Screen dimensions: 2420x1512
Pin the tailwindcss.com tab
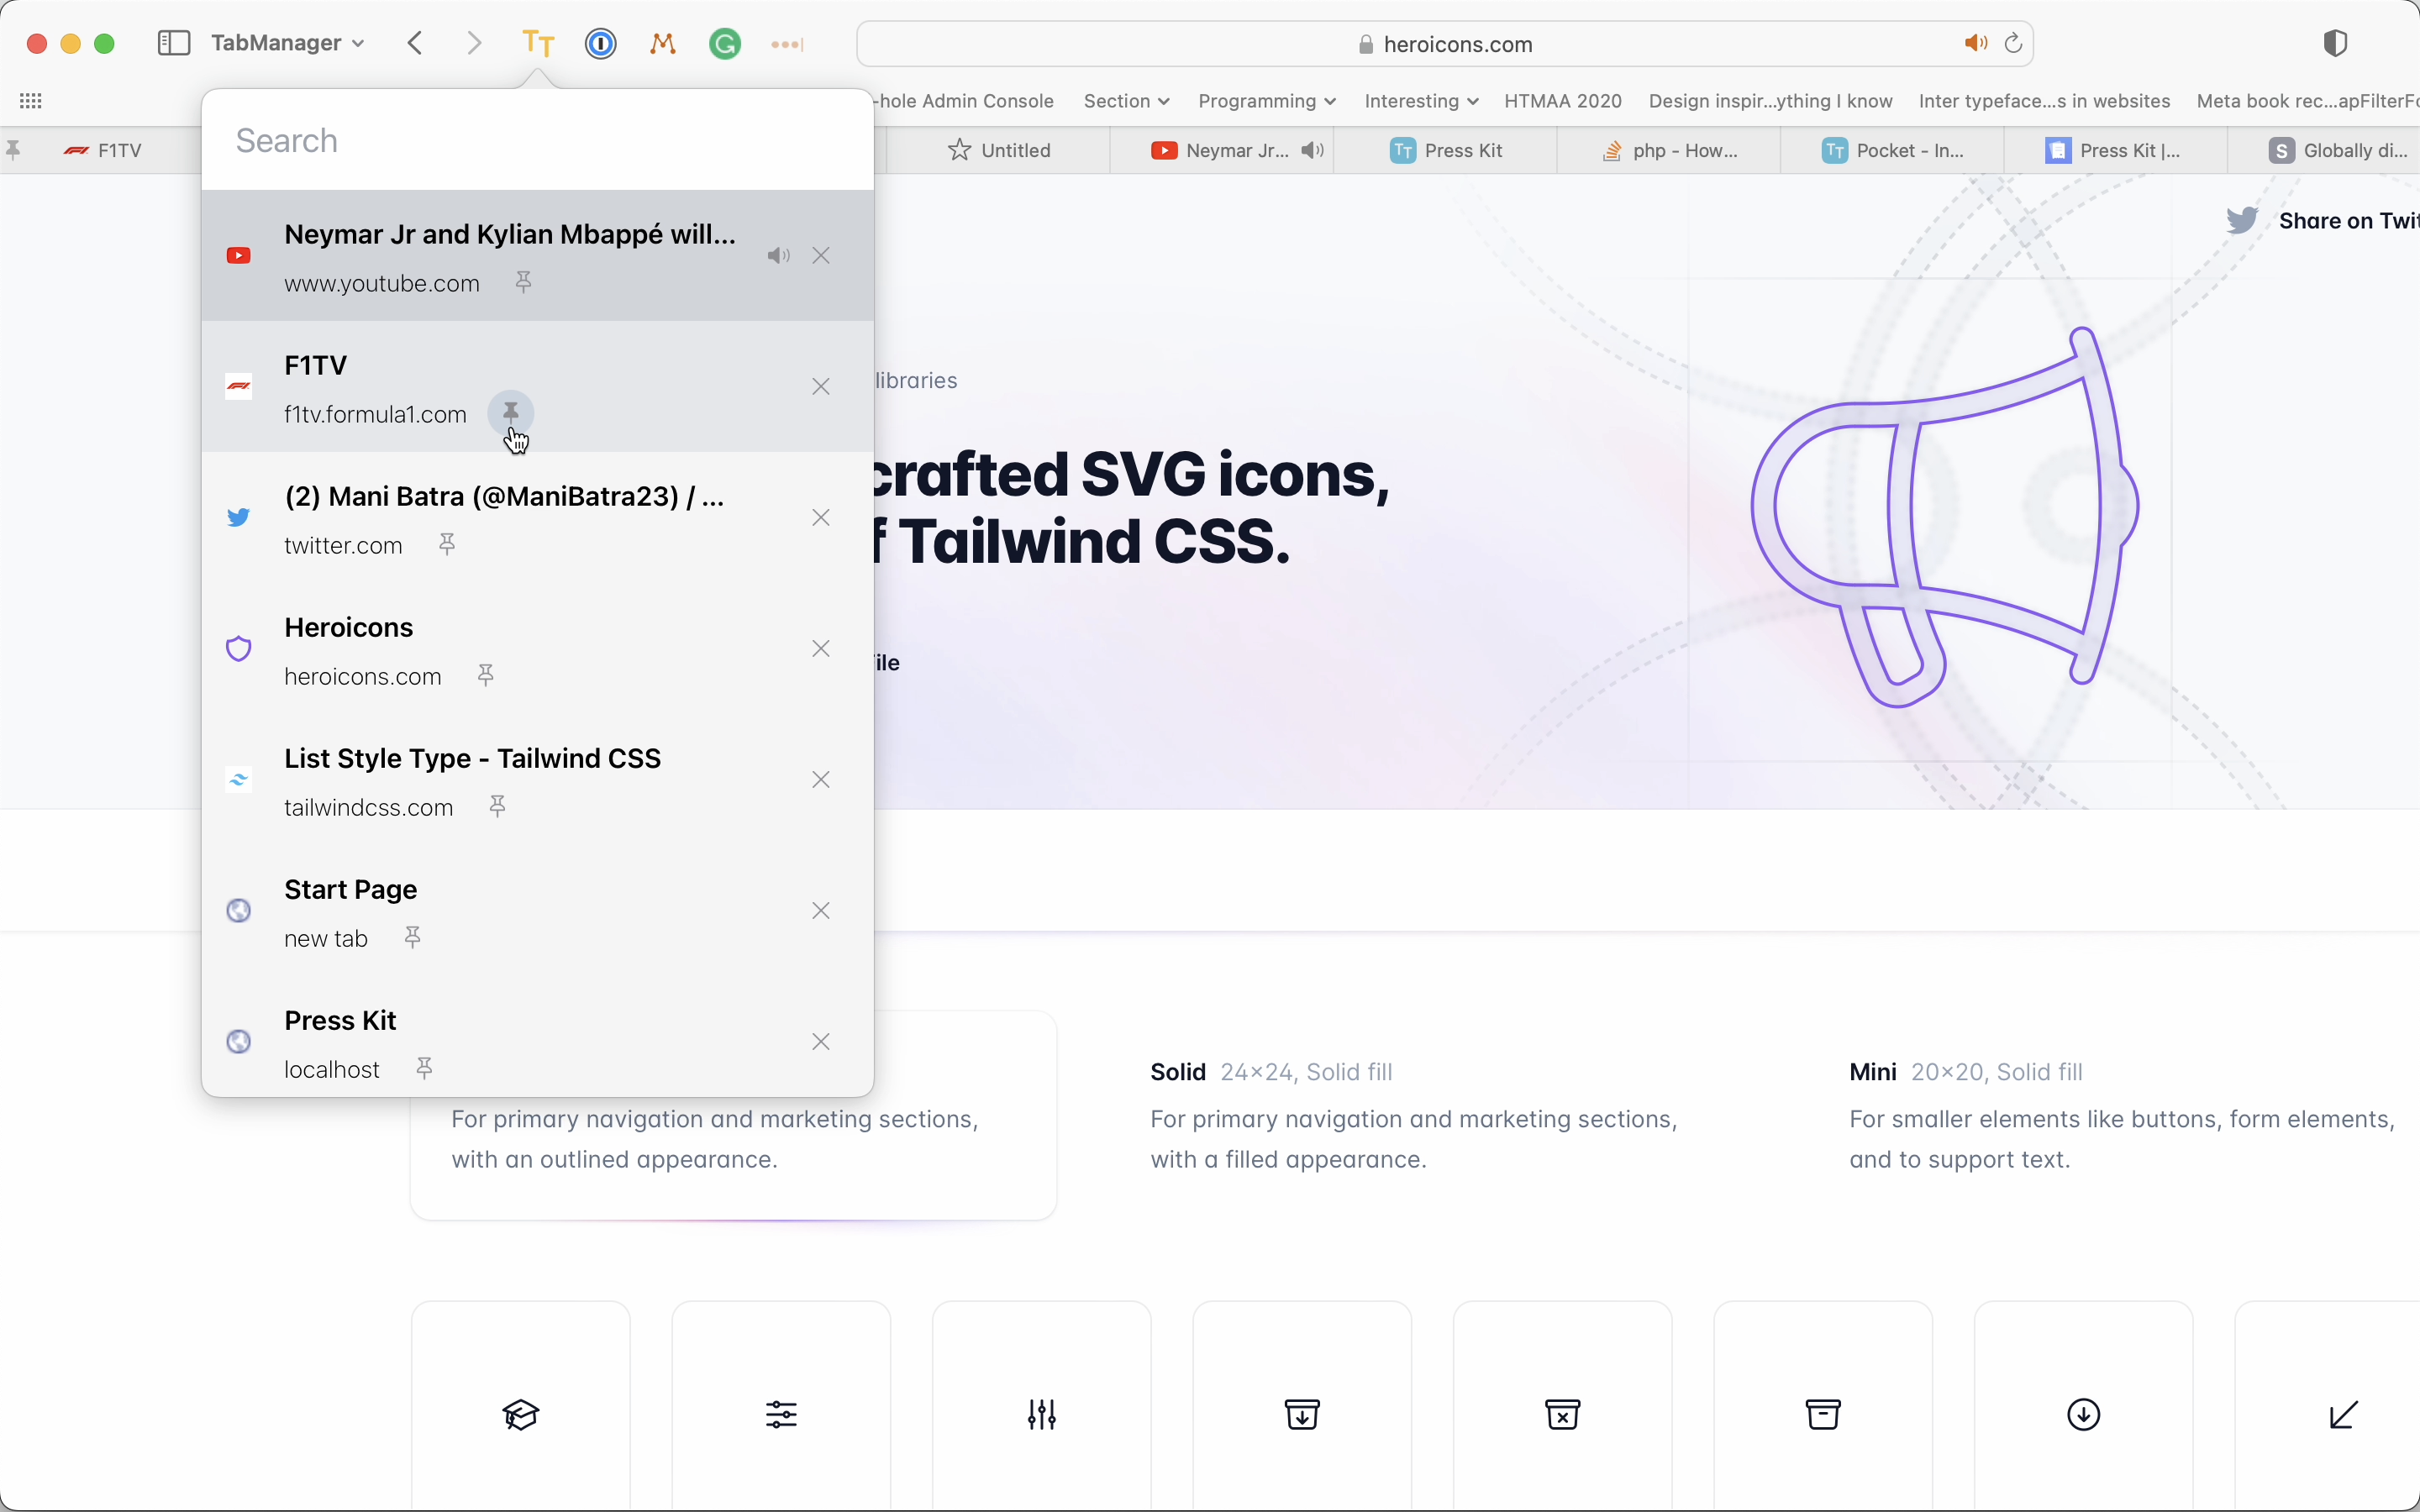[497, 806]
